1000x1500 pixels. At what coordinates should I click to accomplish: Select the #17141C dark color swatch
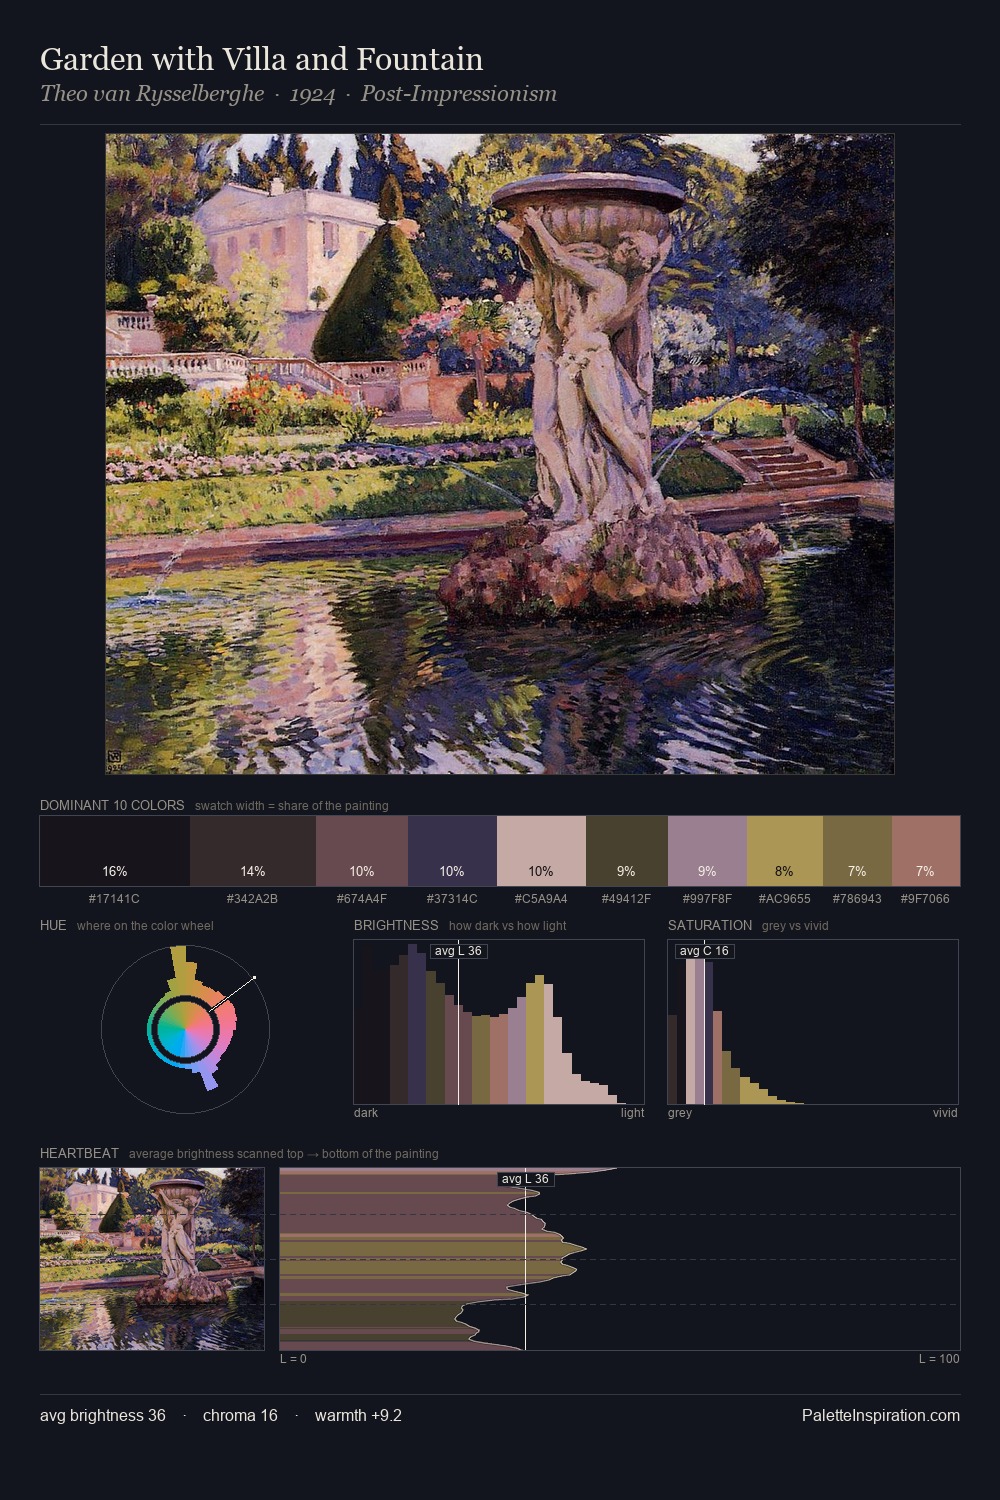tap(115, 851)
